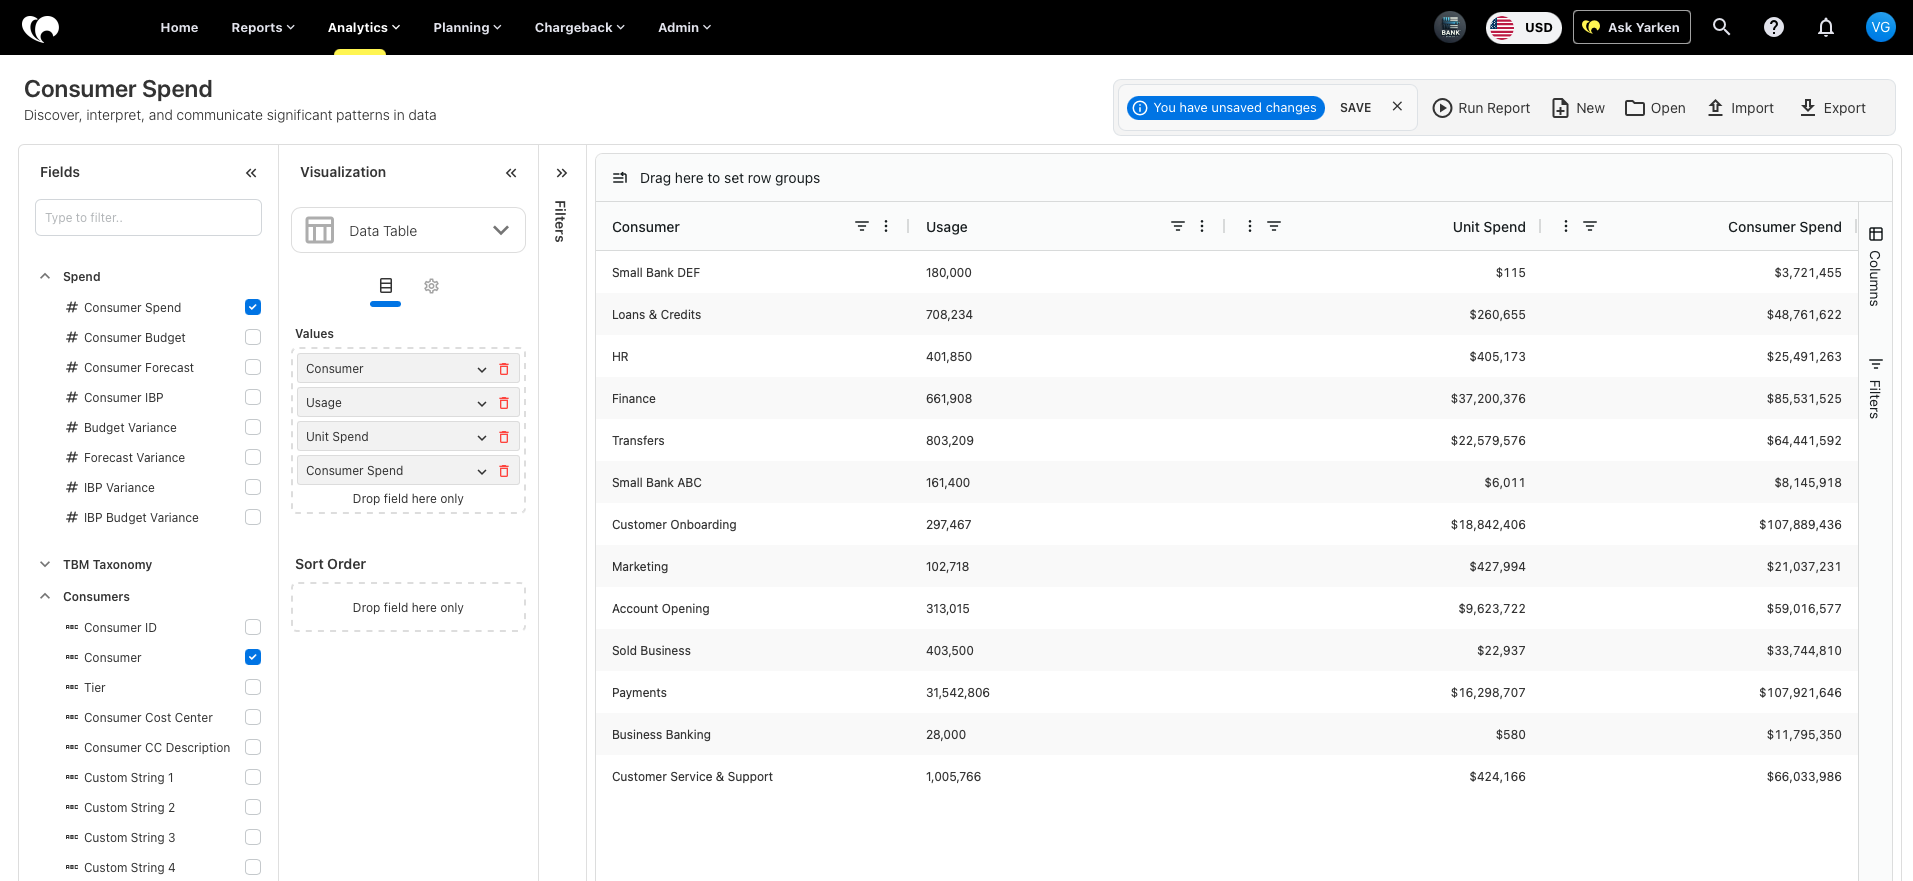Click the Export button
The image size is (1913, 881).
(1832, 108)
